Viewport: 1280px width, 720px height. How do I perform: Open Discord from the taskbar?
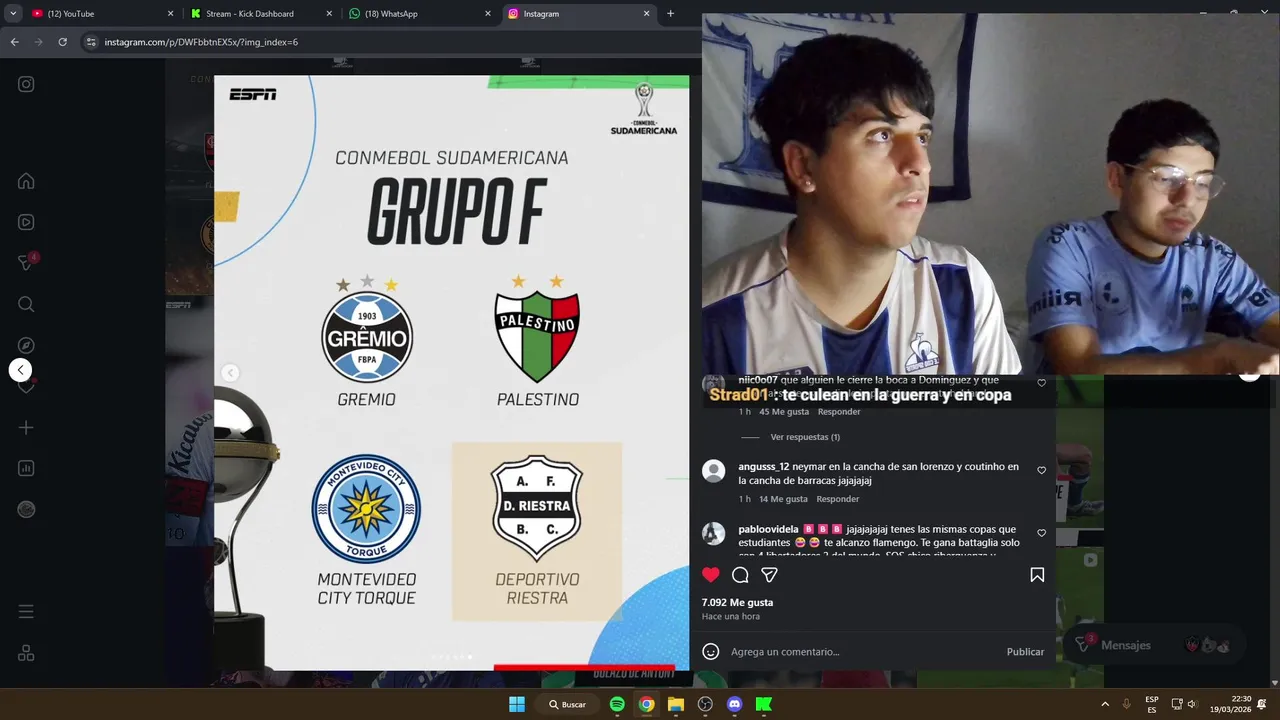click(x=735, y=704)
